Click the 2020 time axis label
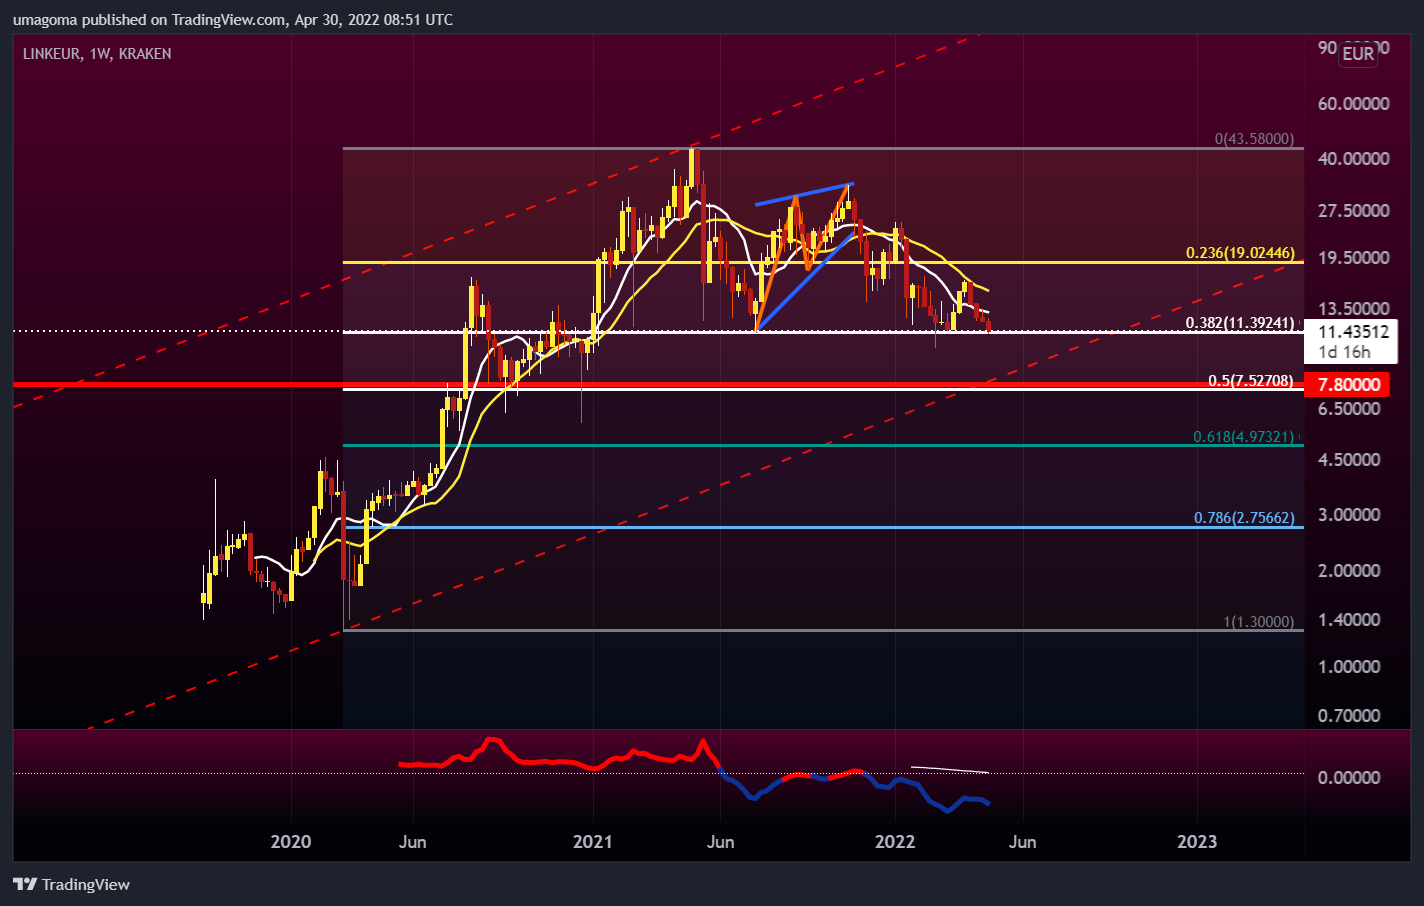1424x906 pixels. [x=291, y=842]
